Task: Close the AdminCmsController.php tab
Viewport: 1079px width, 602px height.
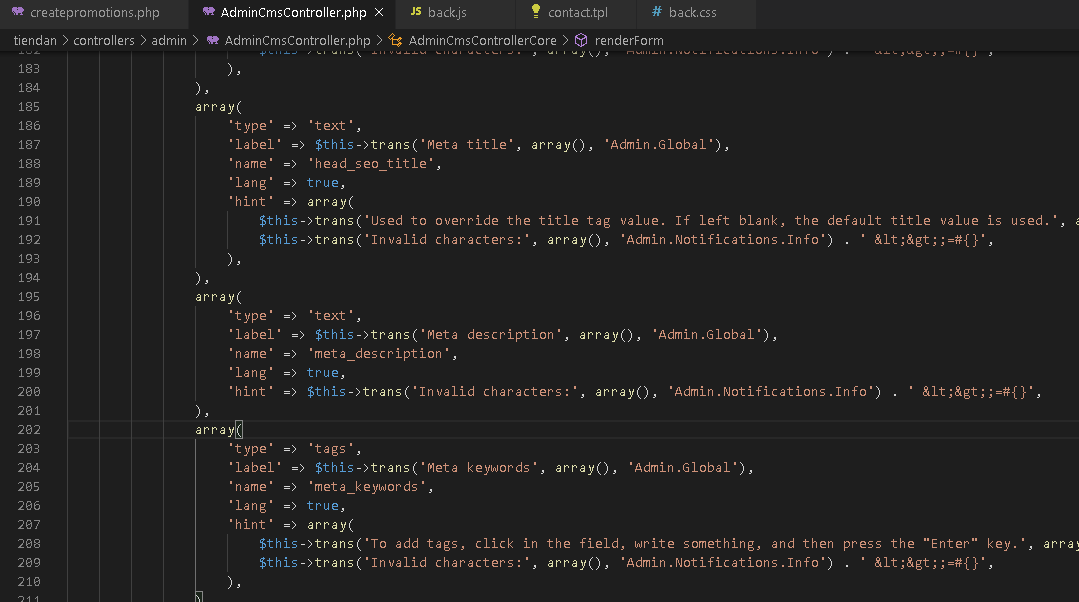Action: coord(378,13)
